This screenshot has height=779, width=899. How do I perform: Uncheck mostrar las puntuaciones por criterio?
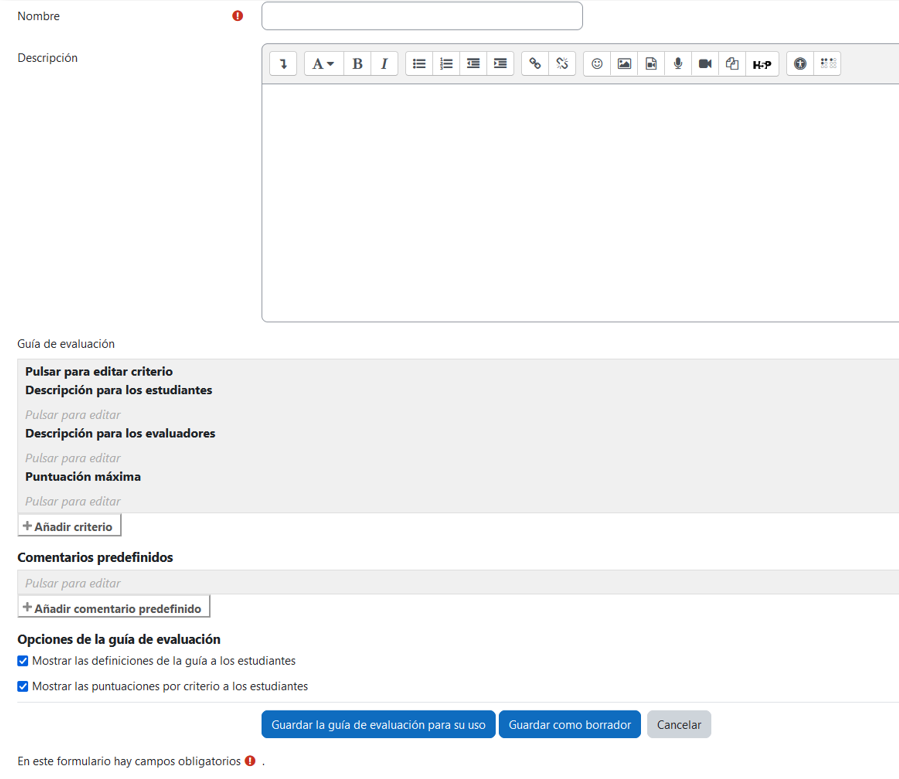click(x=22, y=686)
